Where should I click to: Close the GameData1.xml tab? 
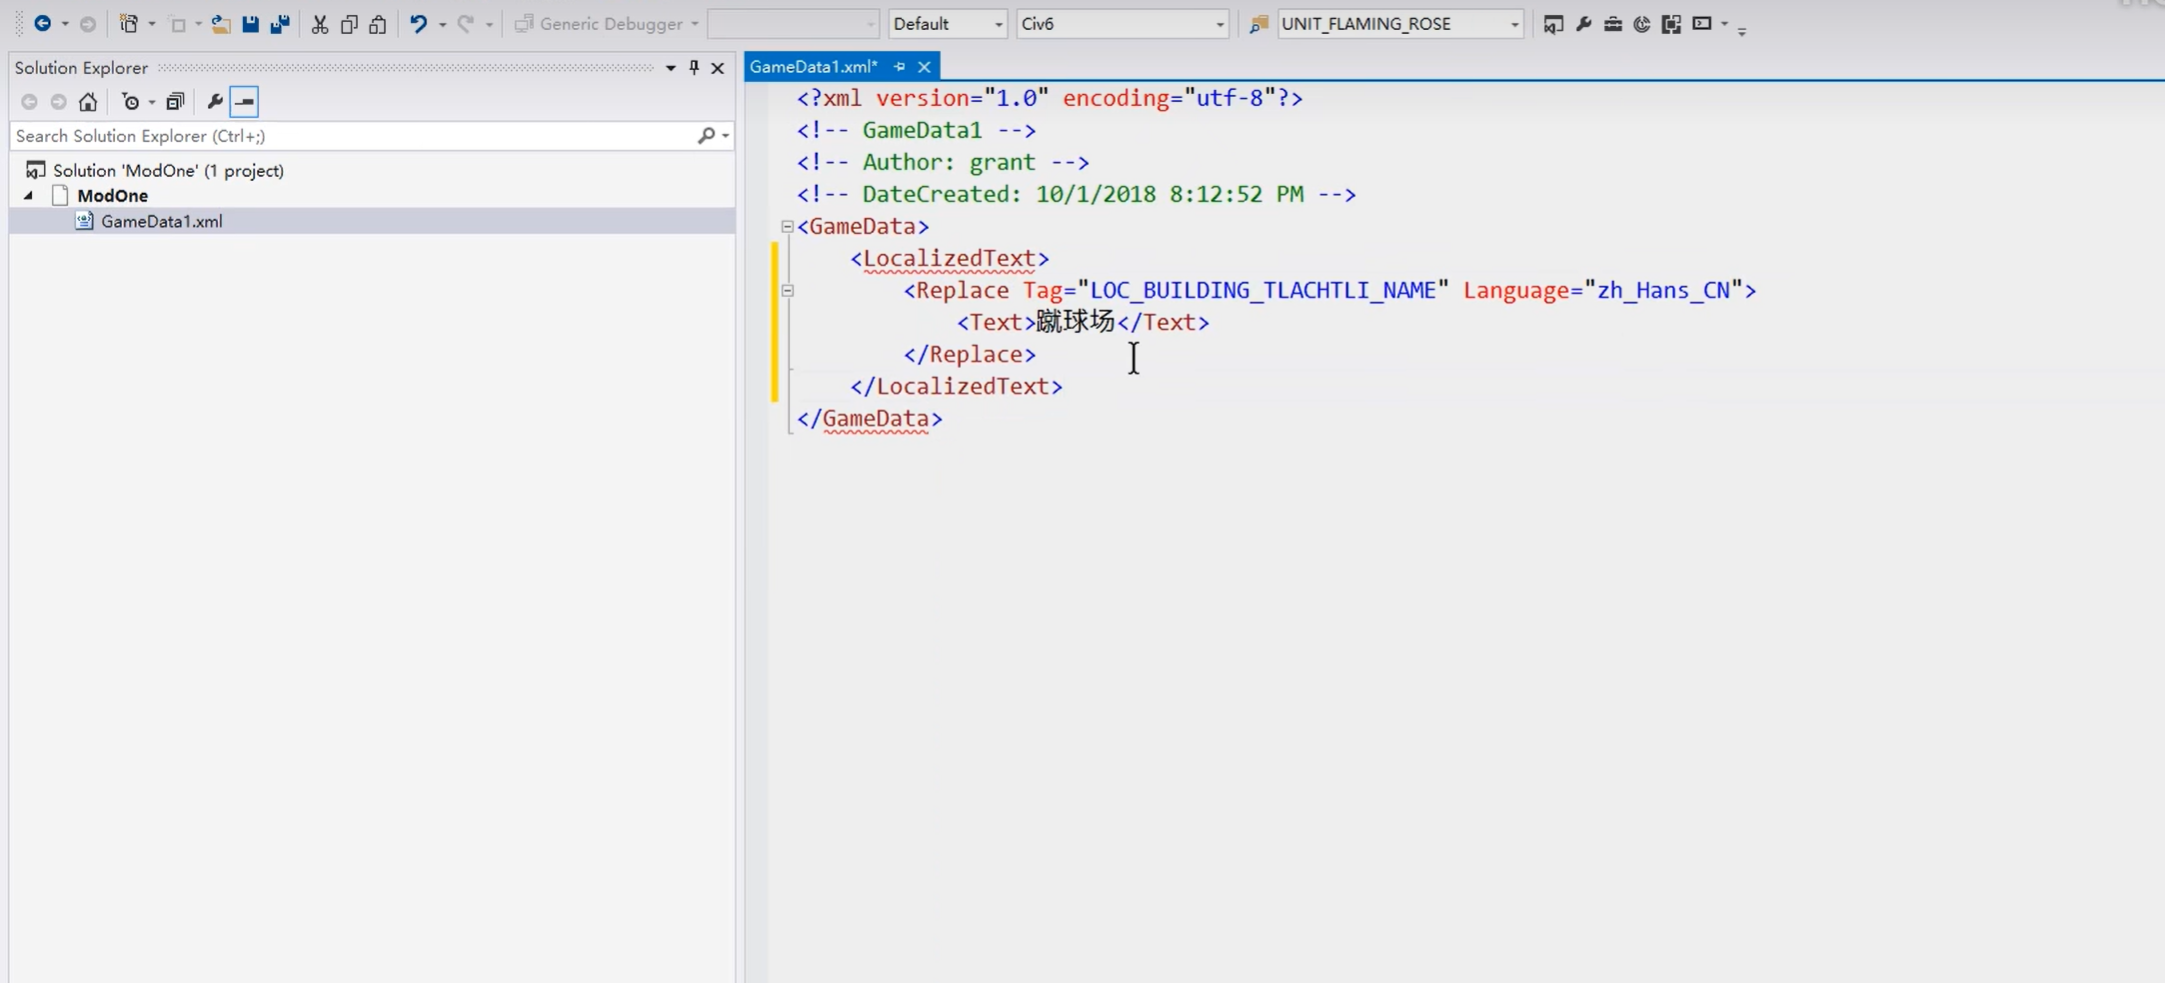pos(924,67)
